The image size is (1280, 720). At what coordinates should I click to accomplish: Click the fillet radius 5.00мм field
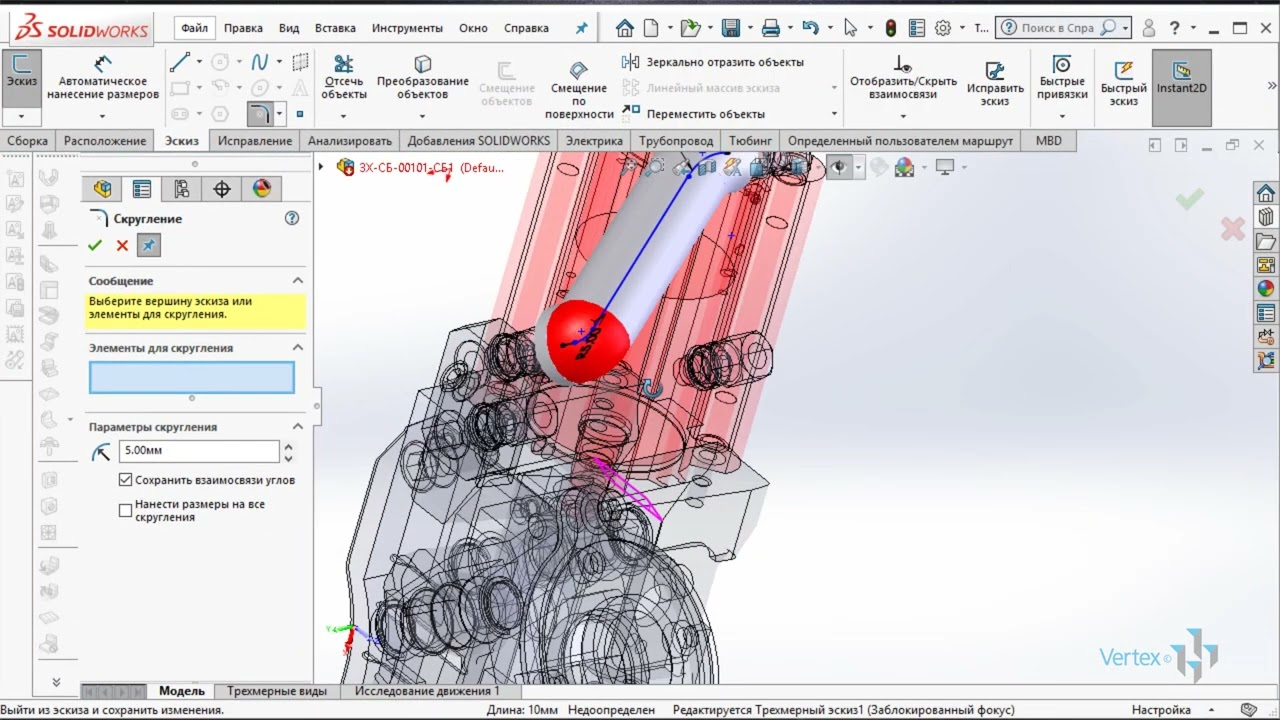point(199,451)
